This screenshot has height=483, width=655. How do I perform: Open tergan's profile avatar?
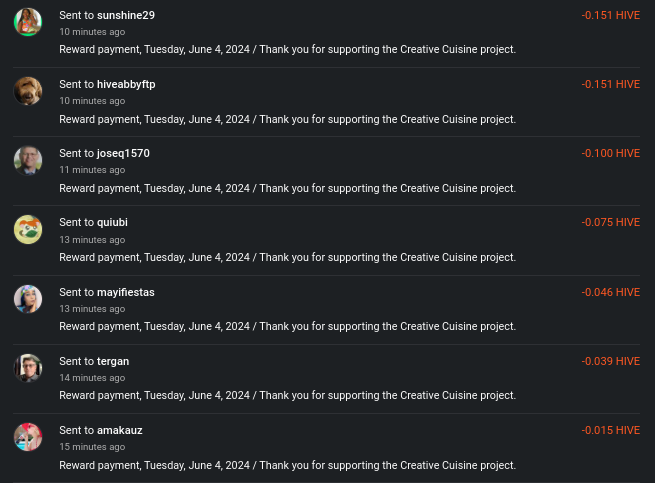[x=28, y=368]
